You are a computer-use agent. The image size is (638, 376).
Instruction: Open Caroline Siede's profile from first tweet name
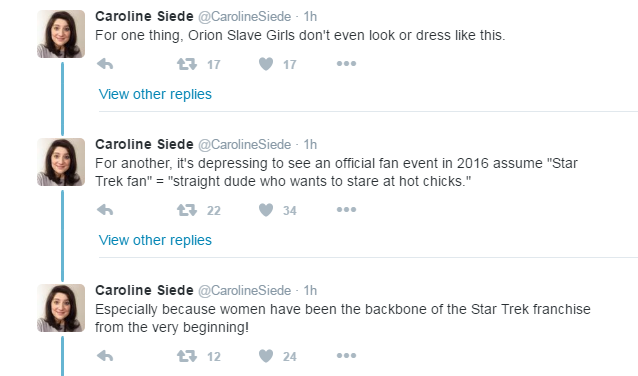click(144, 16)
